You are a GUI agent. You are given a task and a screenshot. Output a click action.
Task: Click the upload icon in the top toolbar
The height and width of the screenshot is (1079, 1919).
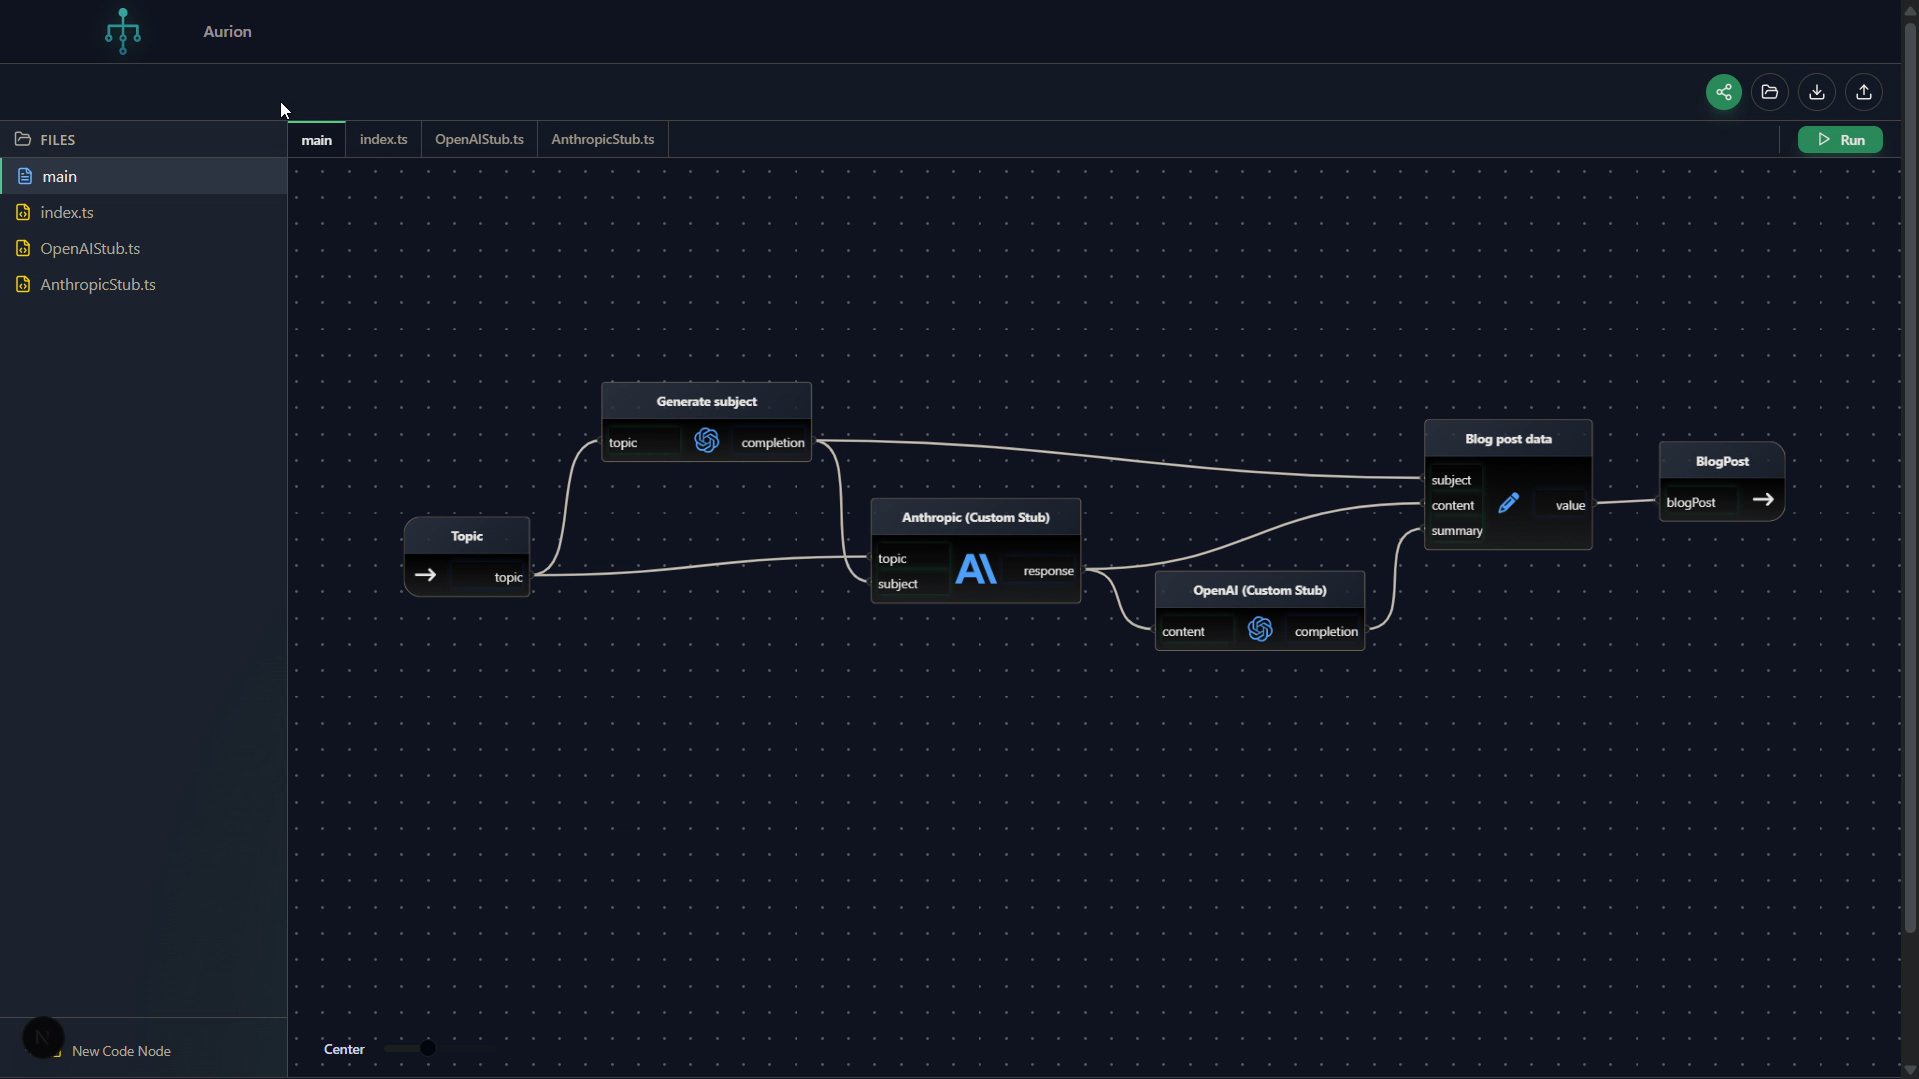[x=1863, y=91]
